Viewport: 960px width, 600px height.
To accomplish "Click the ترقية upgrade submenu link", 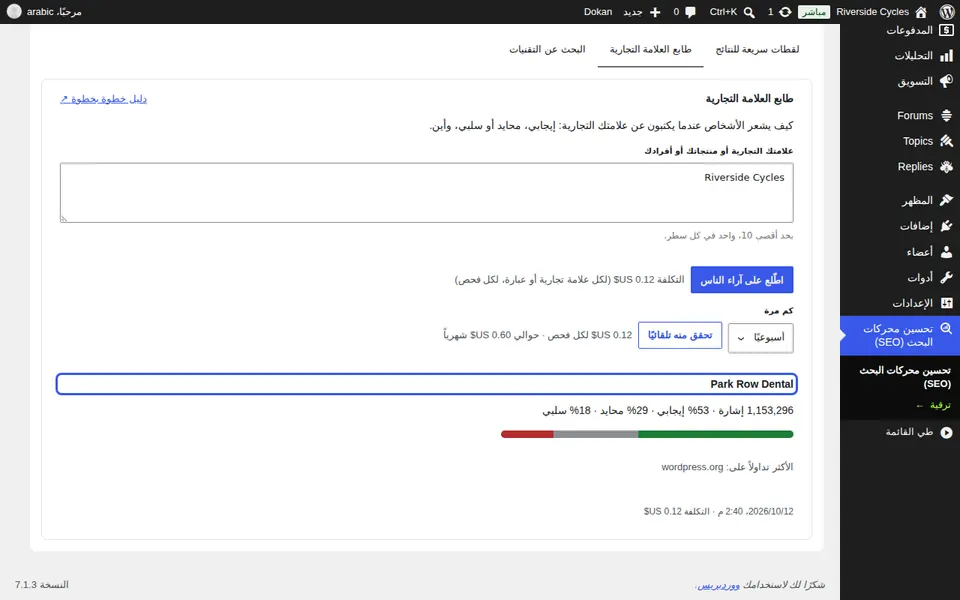I will click(934, 405).
